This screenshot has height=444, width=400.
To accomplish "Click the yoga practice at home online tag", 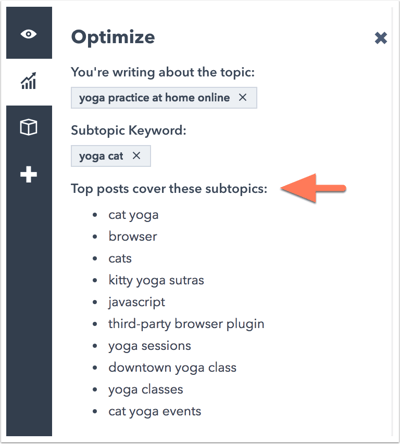I will pos(164,98).
